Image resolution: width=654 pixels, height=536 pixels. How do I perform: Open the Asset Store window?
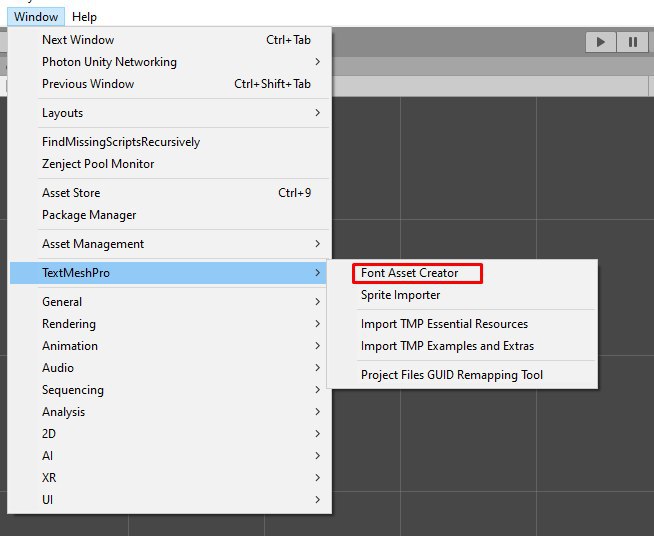point(169,193)
